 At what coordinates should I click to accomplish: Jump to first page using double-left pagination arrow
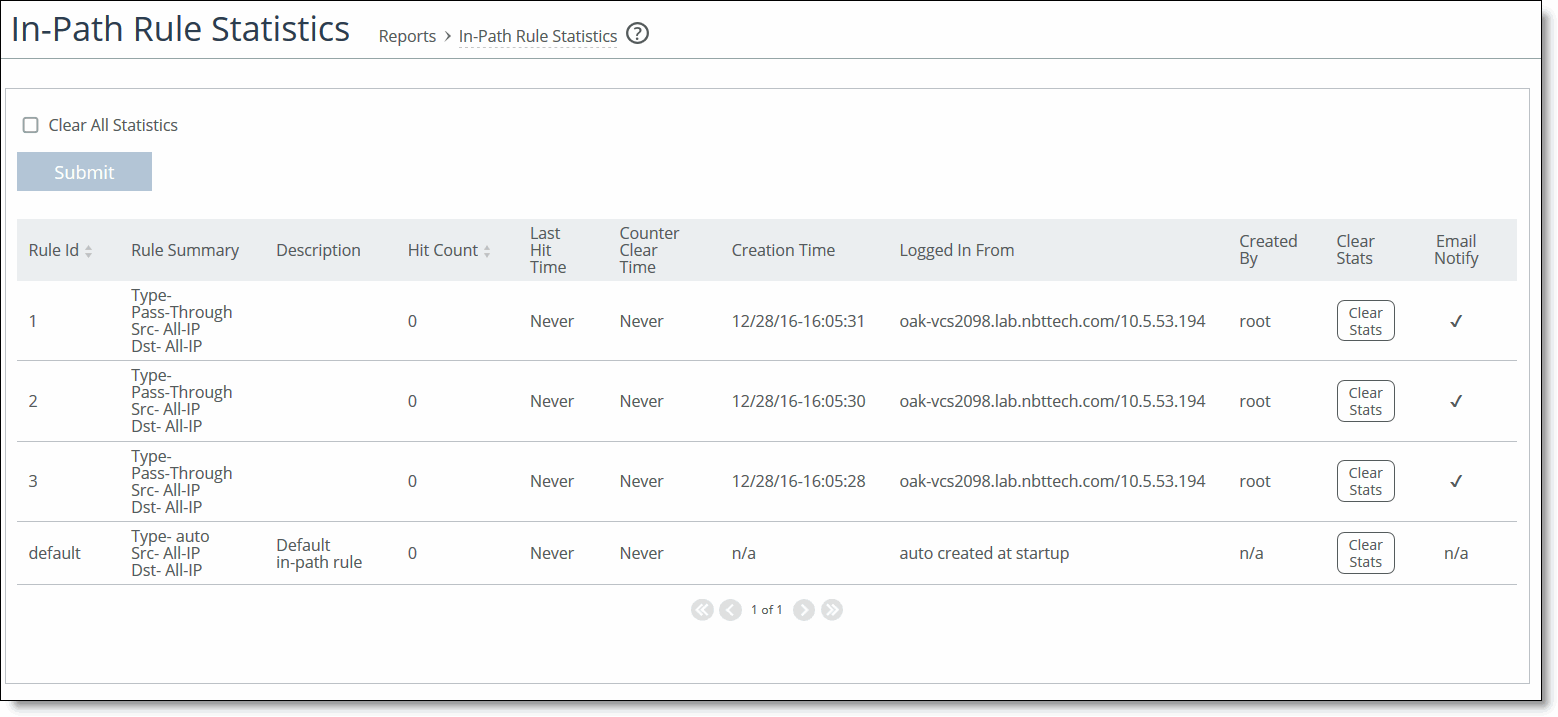tap(702, 609)
